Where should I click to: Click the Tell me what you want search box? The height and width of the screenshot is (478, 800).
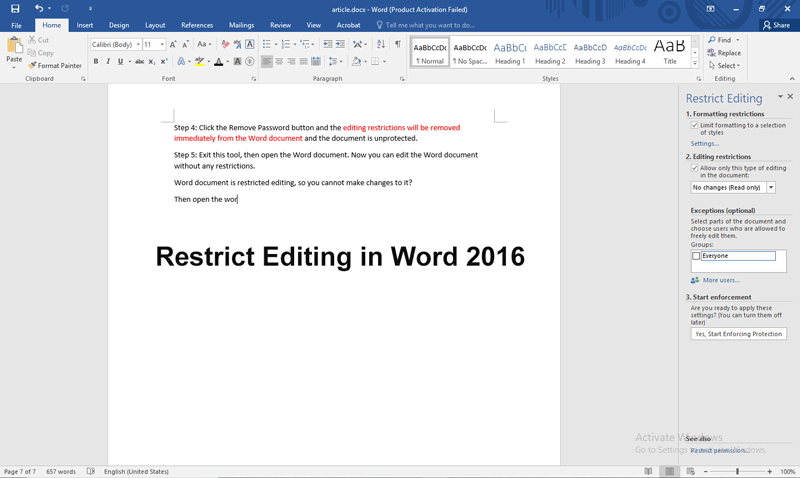(426, 25)
